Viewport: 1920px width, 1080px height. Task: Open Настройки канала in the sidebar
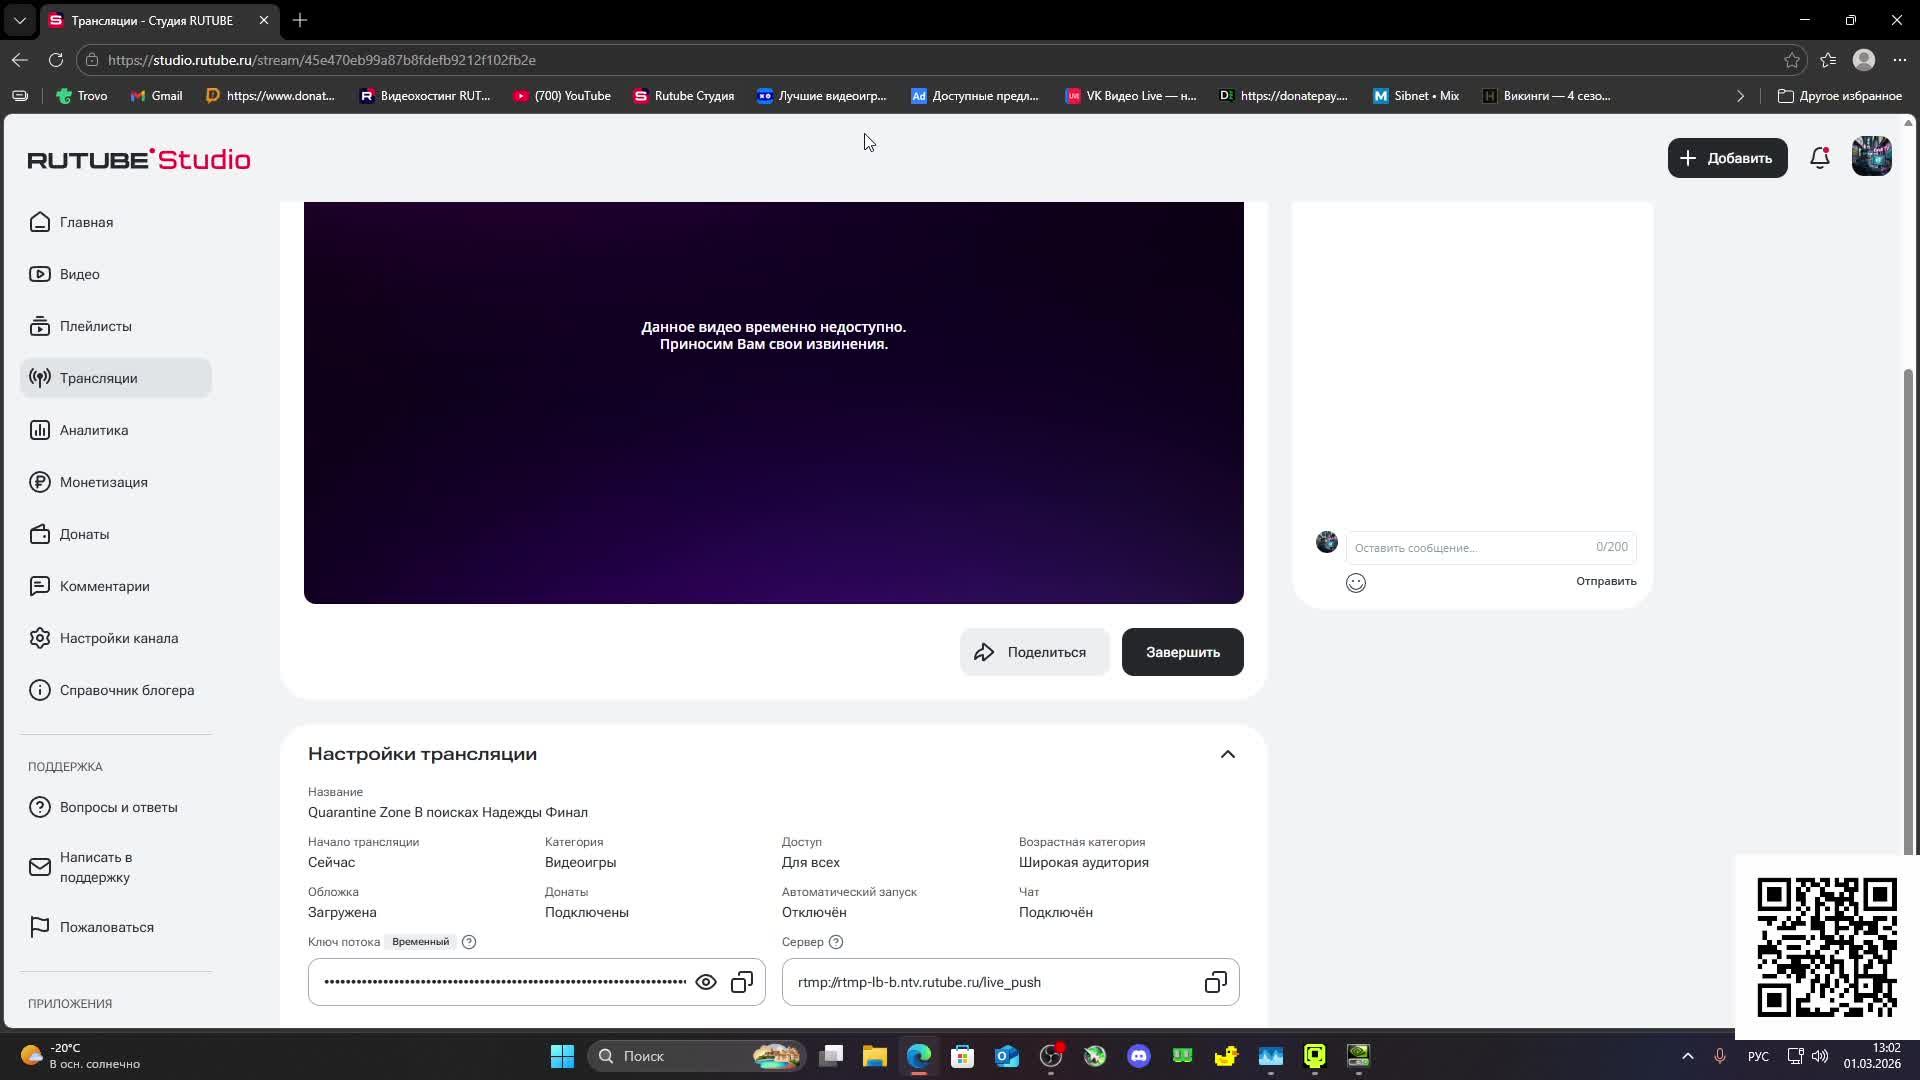[x=118, y=638]
